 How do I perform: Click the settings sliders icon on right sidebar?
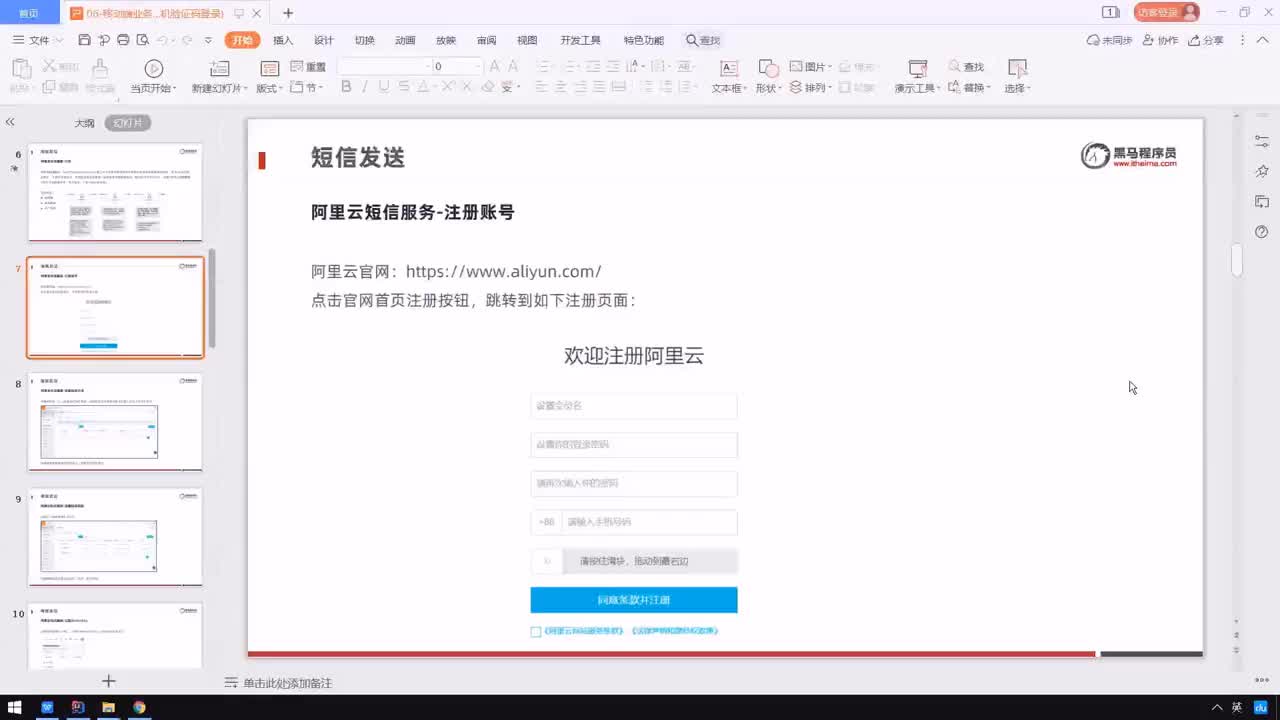(1262, 142)
